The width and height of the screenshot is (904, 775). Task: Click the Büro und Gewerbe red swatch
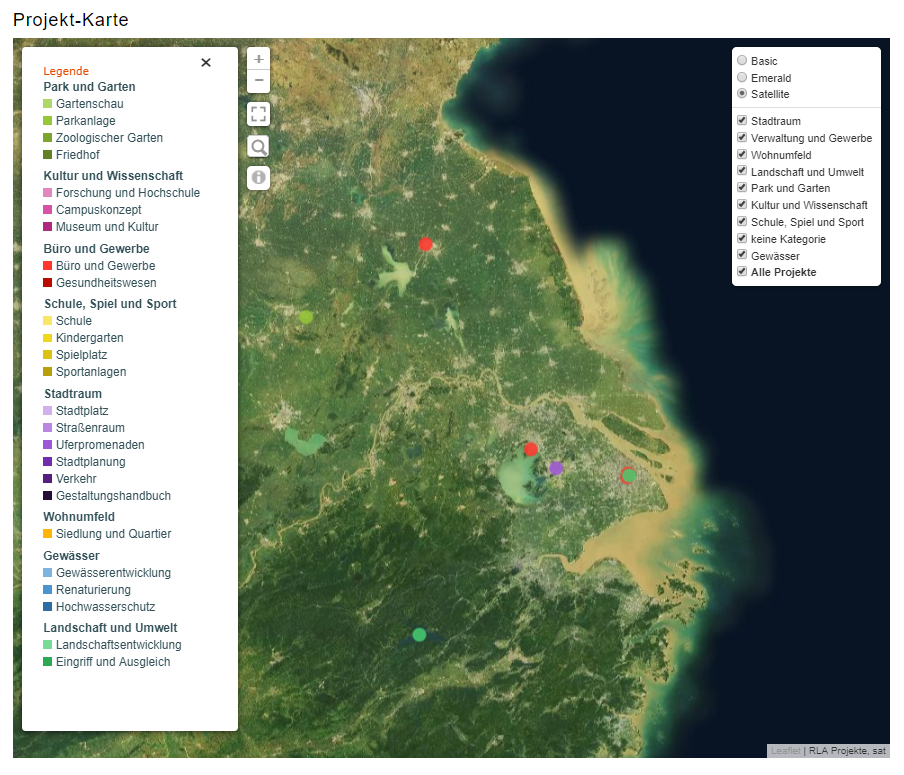click(x=48, y=266)
